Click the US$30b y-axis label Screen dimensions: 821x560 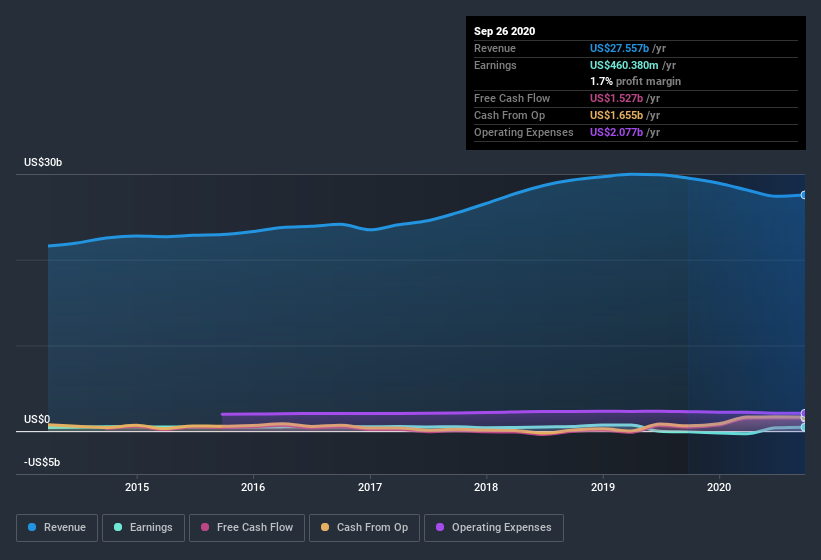[43, 163]
